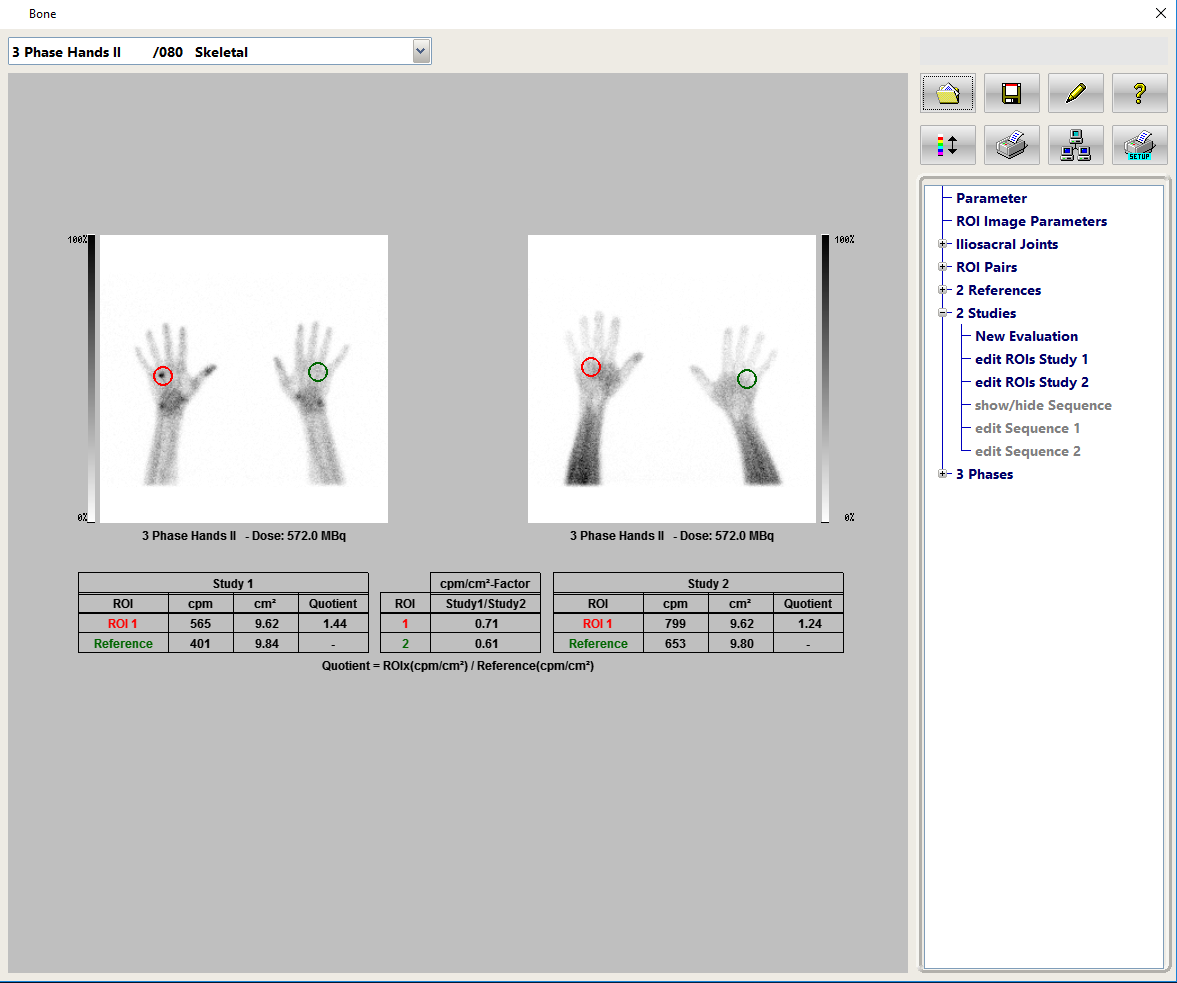Viewport: 1177px width, 983px height.
Task: Click the network computers icon
Action: click(1075, 145)
